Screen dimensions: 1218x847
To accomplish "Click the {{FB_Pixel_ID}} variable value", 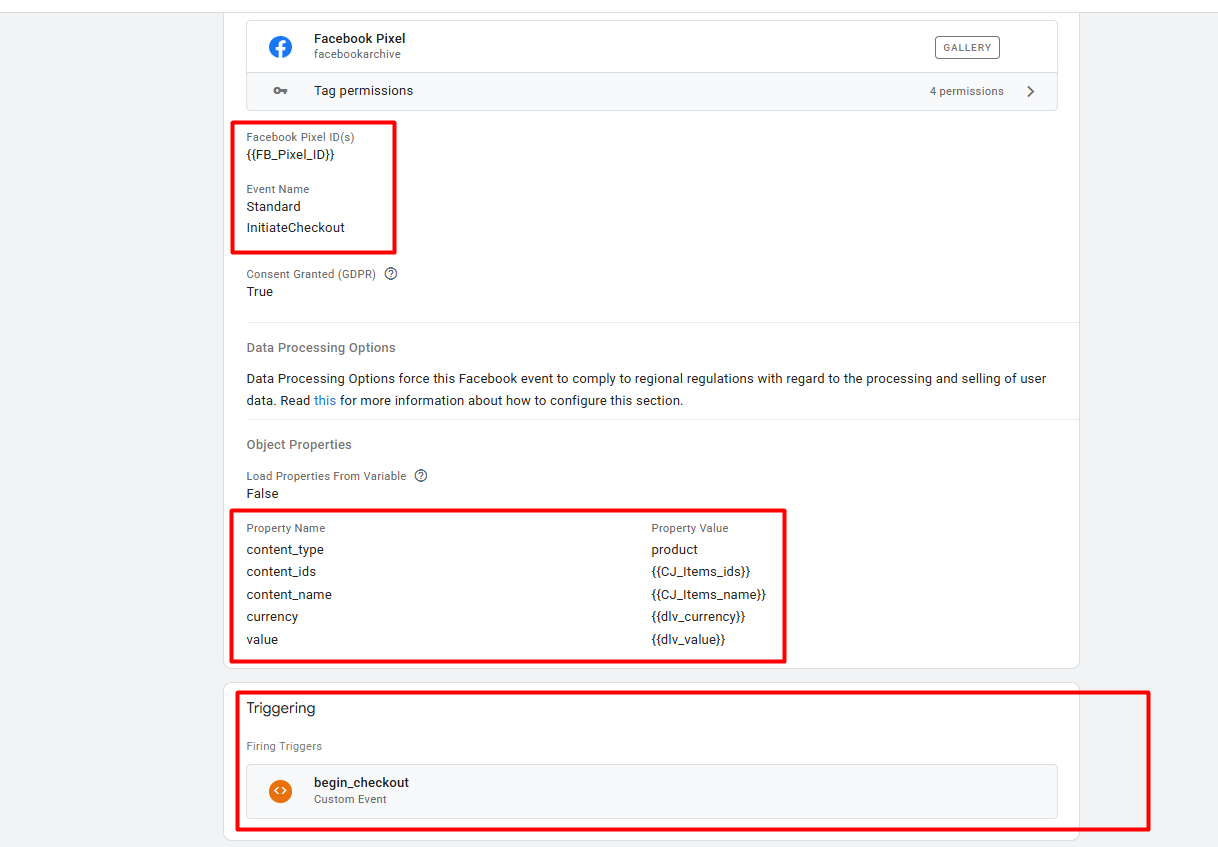I will pos(290,155).
